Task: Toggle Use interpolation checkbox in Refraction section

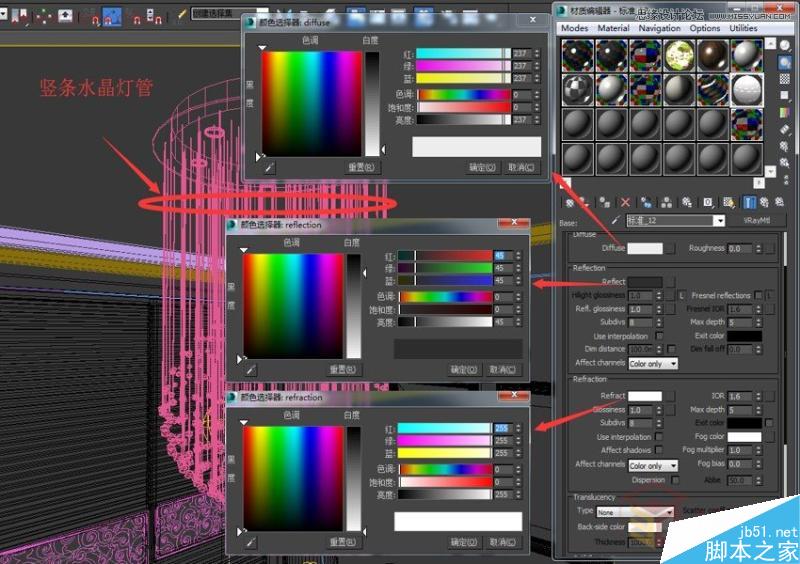Action: (x=659, y=437)
